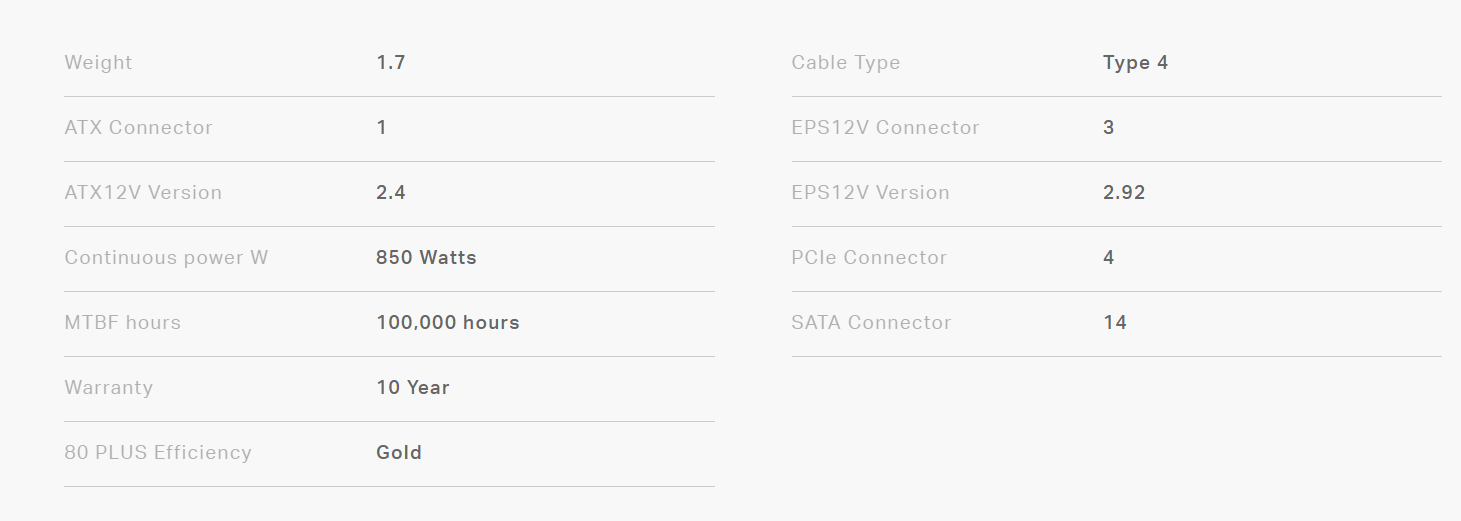Select the 850 Watts value

coord(426,258)
